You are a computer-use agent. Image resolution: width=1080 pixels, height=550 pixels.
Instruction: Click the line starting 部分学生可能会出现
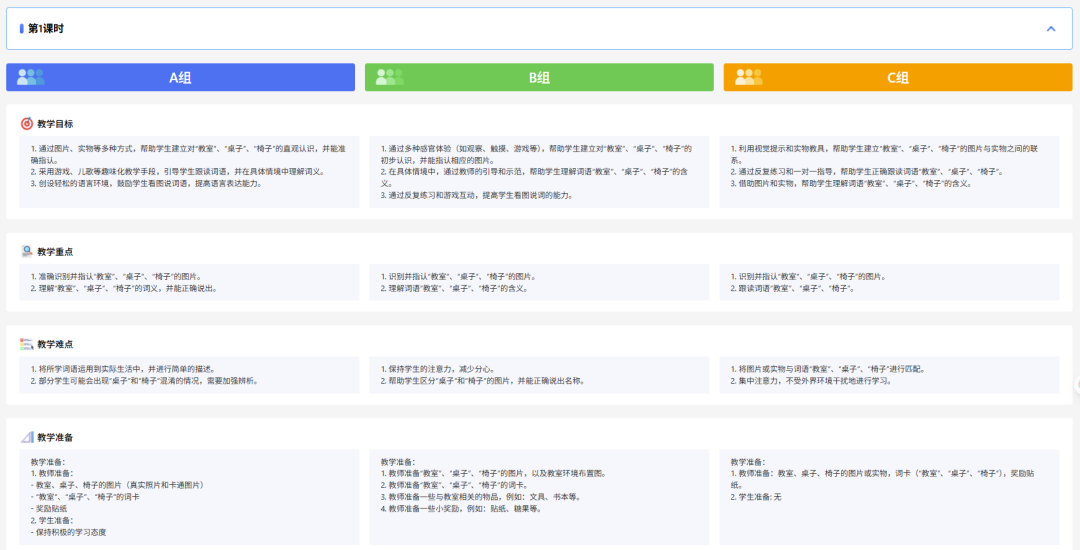pos(145,381)
